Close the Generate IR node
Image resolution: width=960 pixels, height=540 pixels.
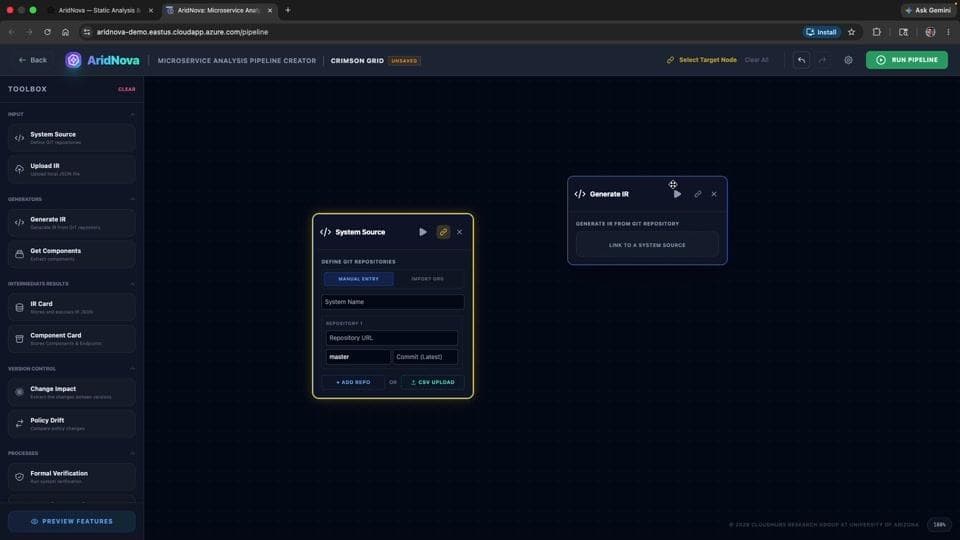pos(714,194)
